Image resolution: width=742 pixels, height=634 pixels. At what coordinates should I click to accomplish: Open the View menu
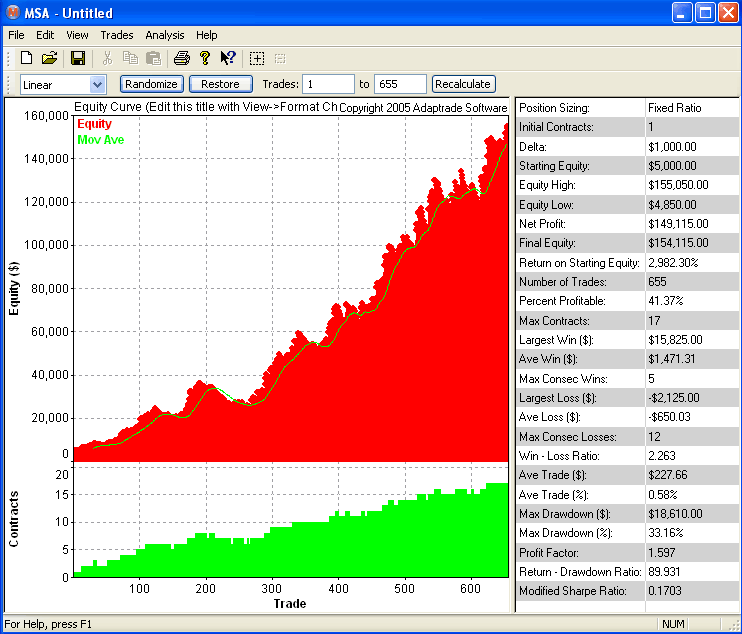tap(77, 35)
